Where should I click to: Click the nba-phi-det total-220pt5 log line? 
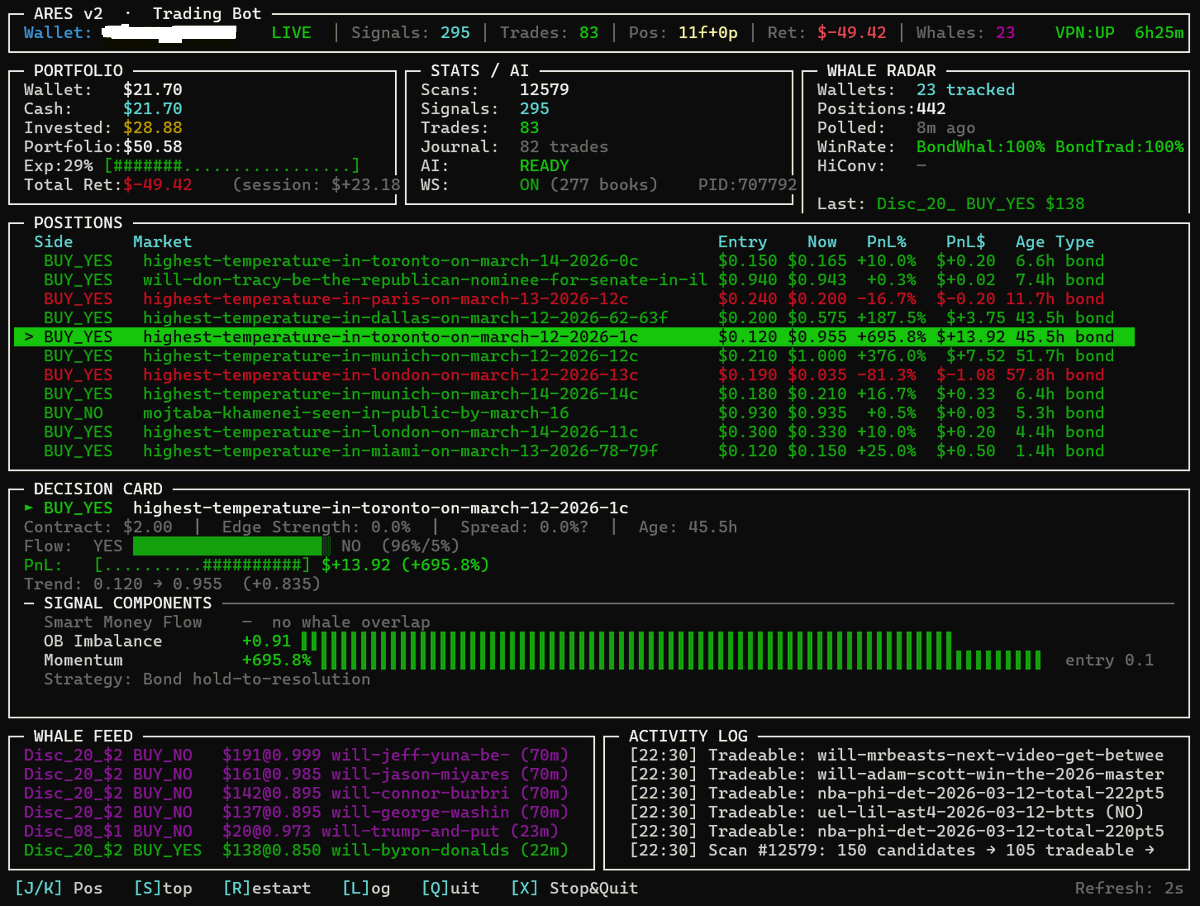(x=896, y=831)
